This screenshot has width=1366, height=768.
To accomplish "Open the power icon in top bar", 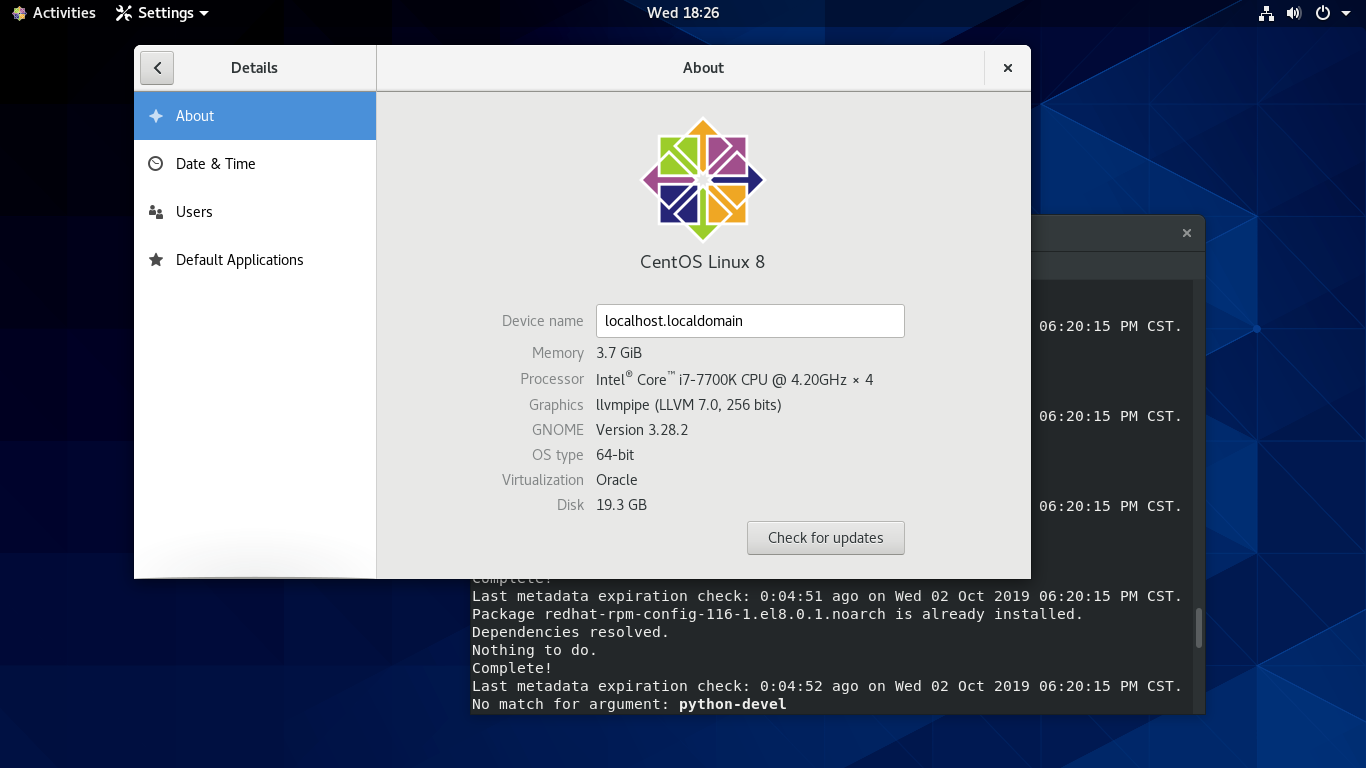I will pyautogui.click(x=1323, y=13).
